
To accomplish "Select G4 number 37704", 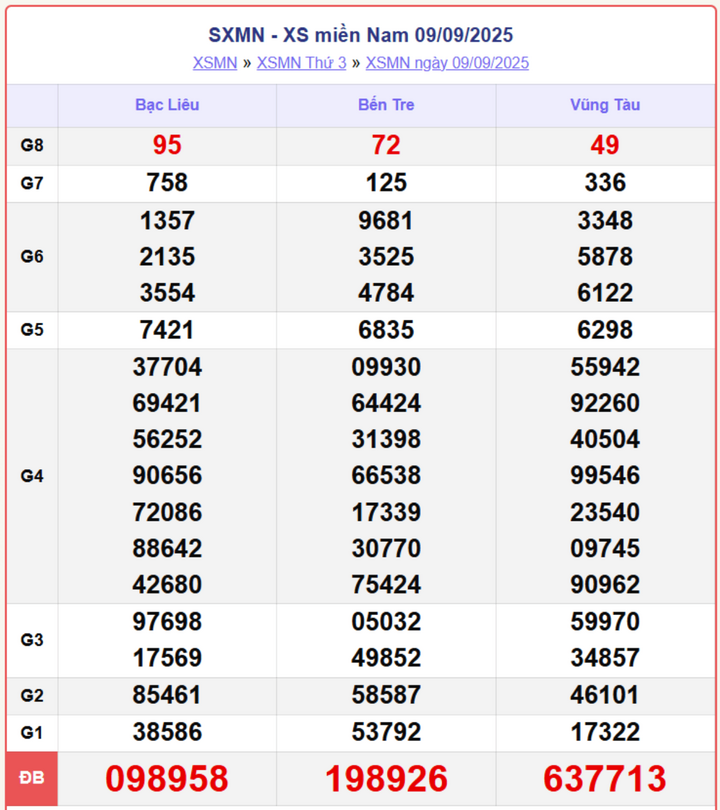I will [x=167, y=367].
